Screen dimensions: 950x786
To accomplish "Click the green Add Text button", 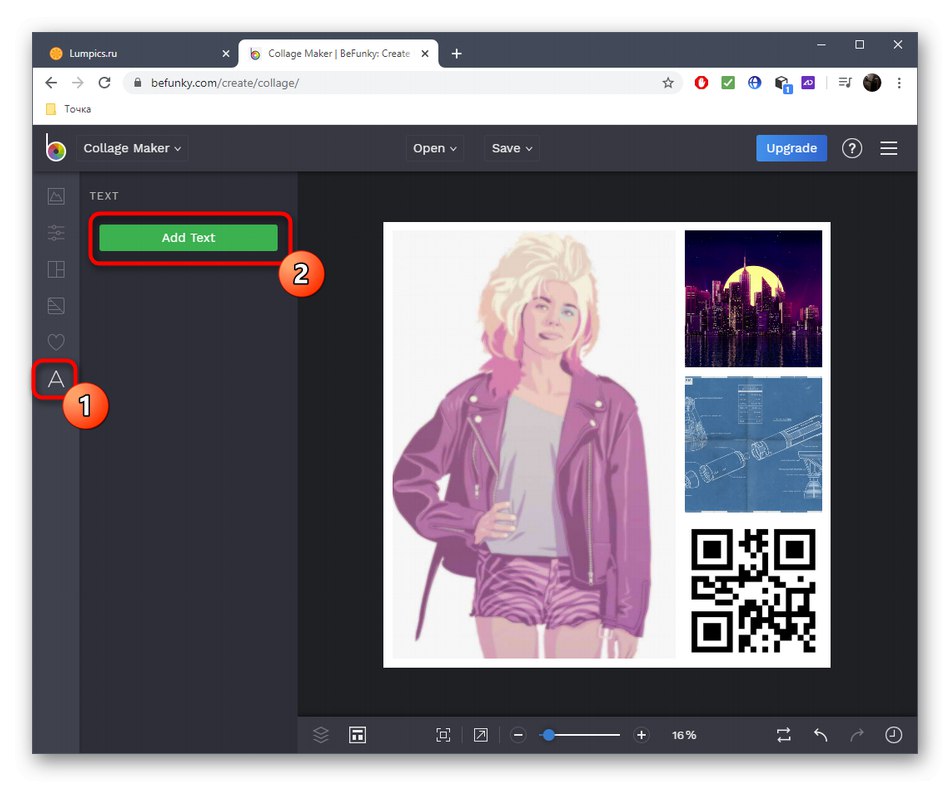I will pos(188,238).
